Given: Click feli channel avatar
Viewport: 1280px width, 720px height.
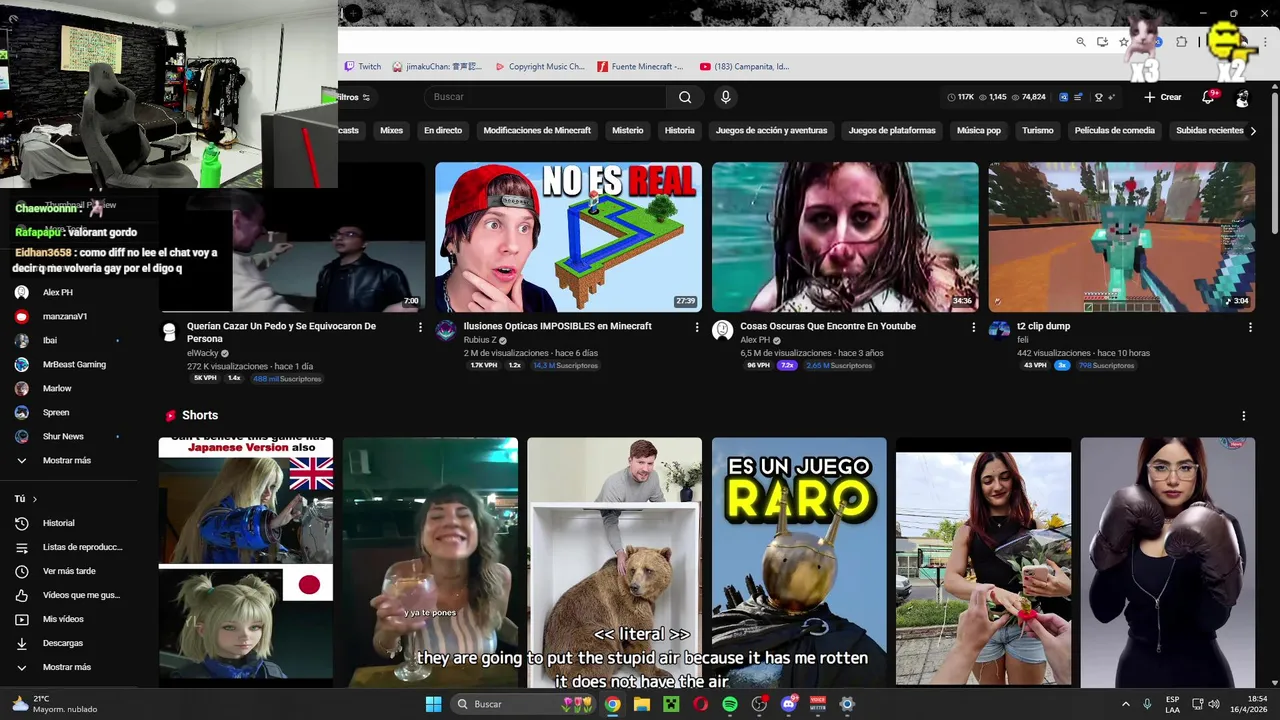Looking at the screenshot, I should (x=999, y=331).
